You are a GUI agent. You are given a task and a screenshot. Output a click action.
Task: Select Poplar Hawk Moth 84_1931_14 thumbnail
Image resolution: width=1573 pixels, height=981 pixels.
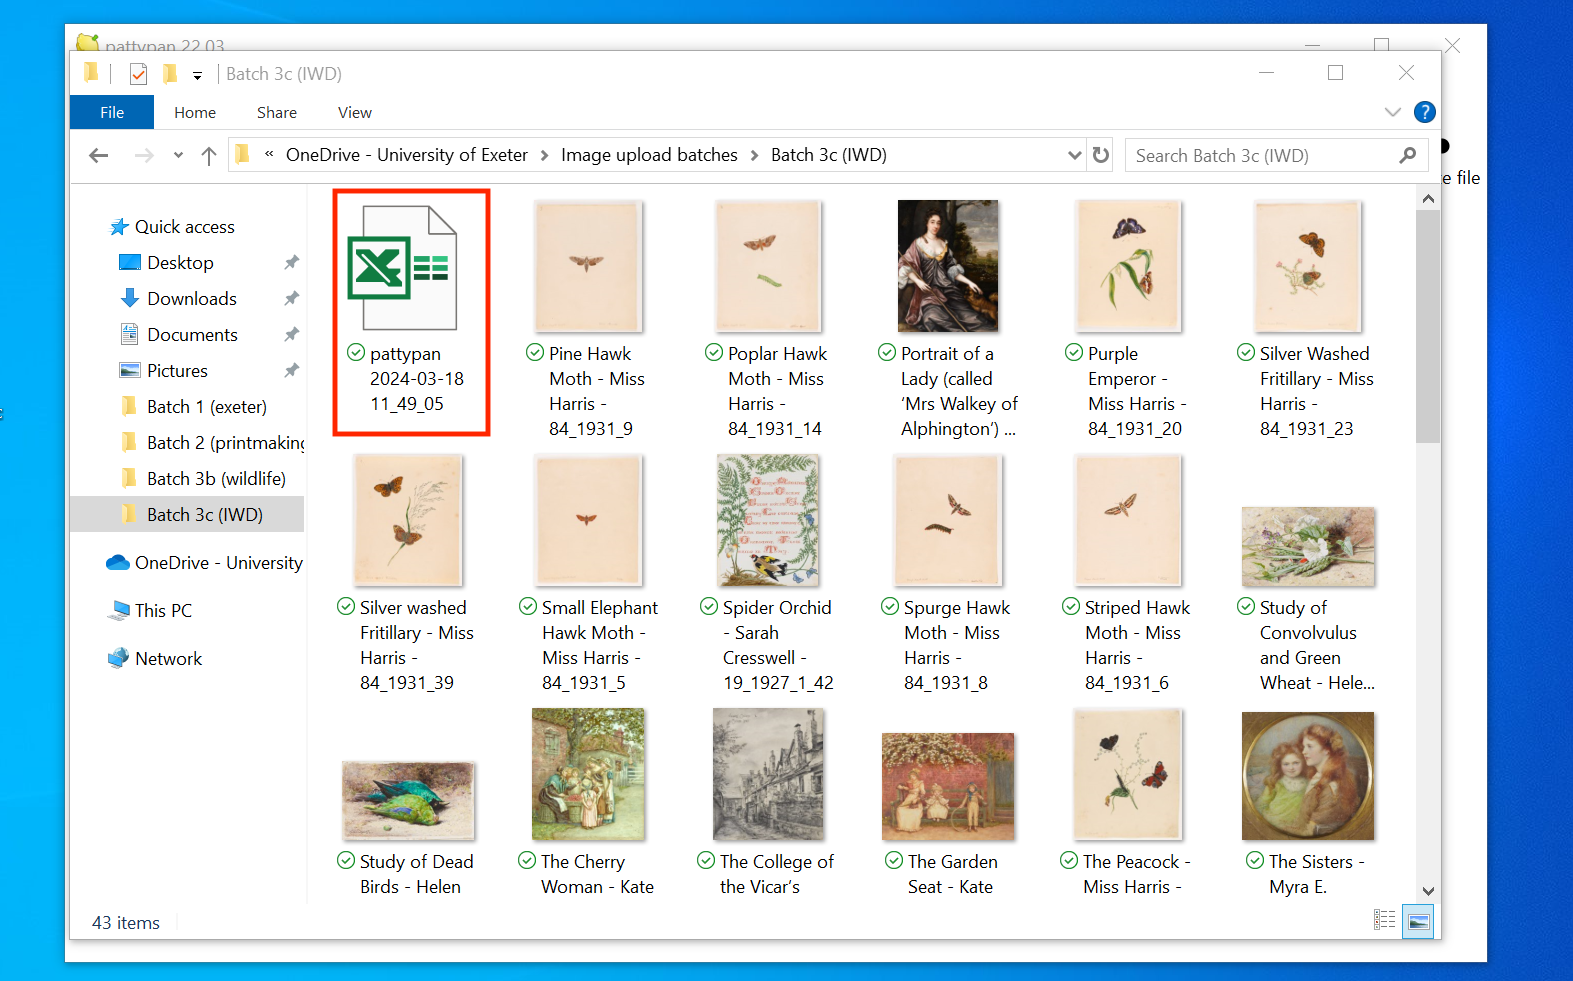[768, 266]
